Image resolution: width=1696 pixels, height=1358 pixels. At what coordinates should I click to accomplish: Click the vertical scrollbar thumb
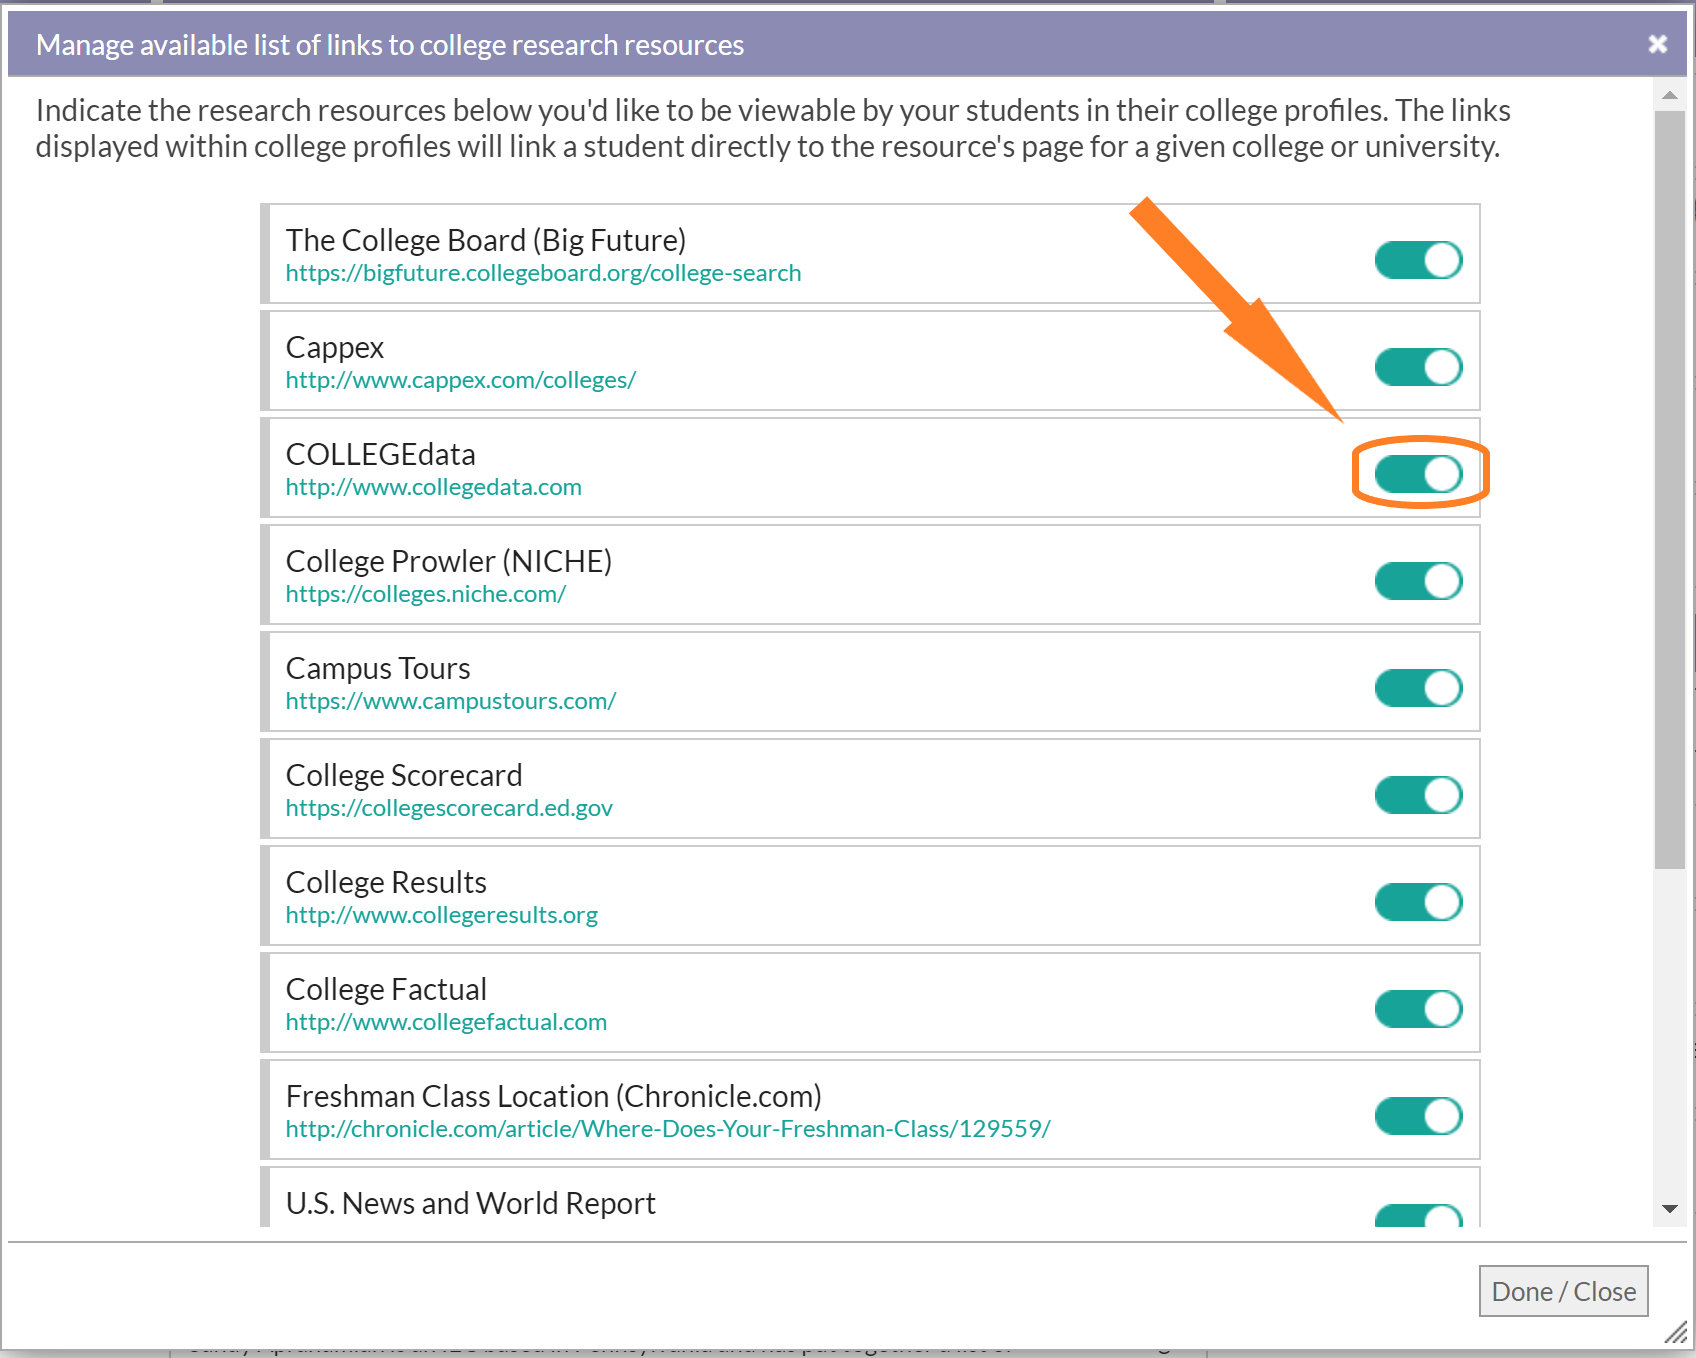1669,490
